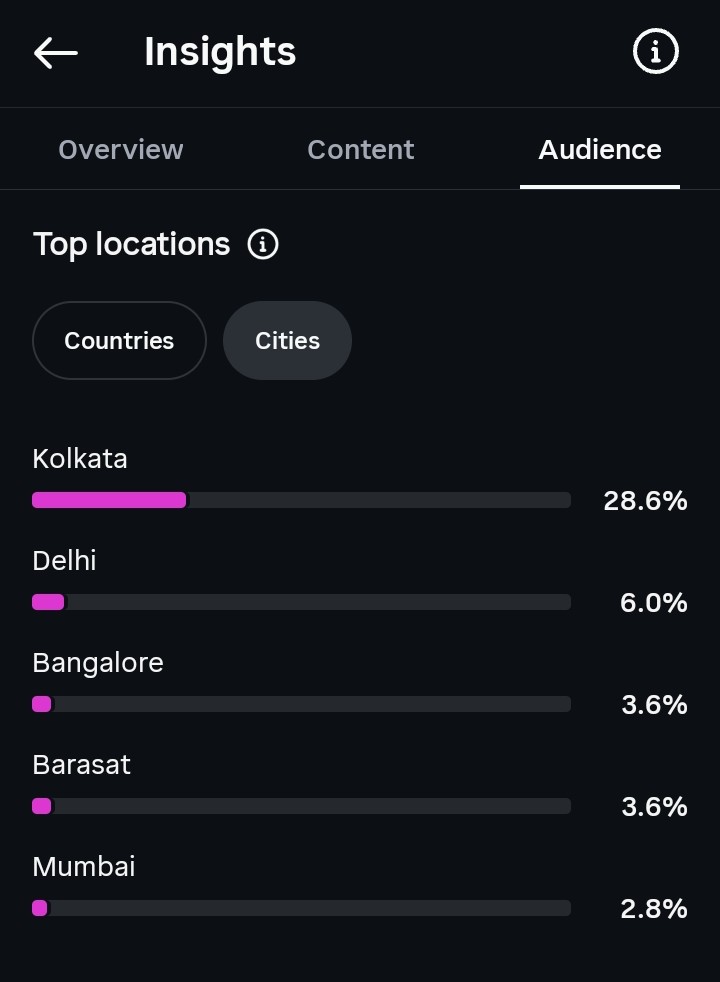Select the Kolkata city label
The height and width of the screenshot is (982, 720).
click(x=80, y=459)
